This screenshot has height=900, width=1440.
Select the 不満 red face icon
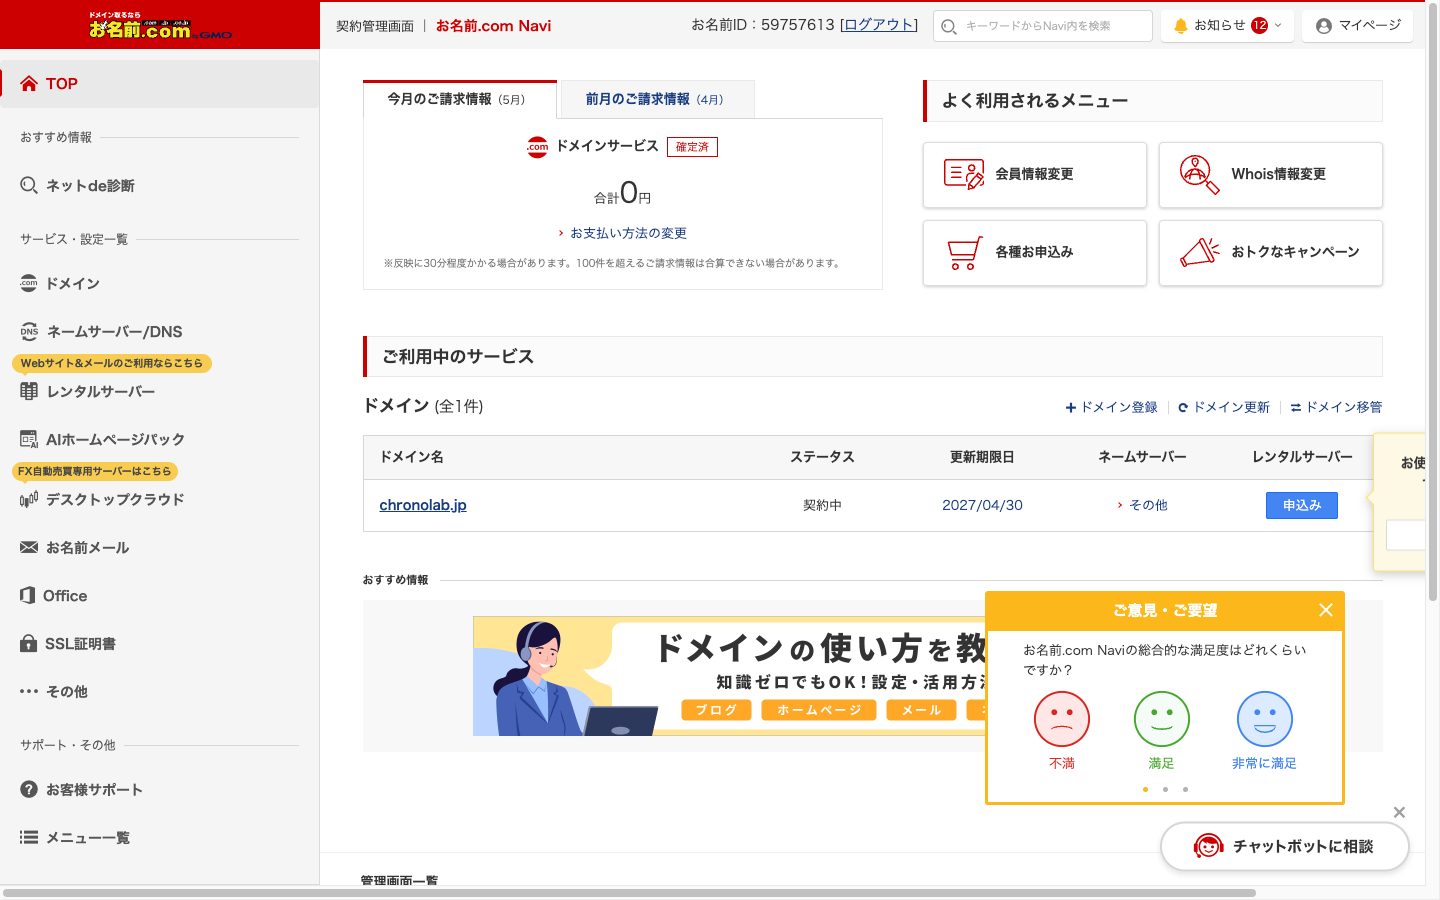[1061, 719]
